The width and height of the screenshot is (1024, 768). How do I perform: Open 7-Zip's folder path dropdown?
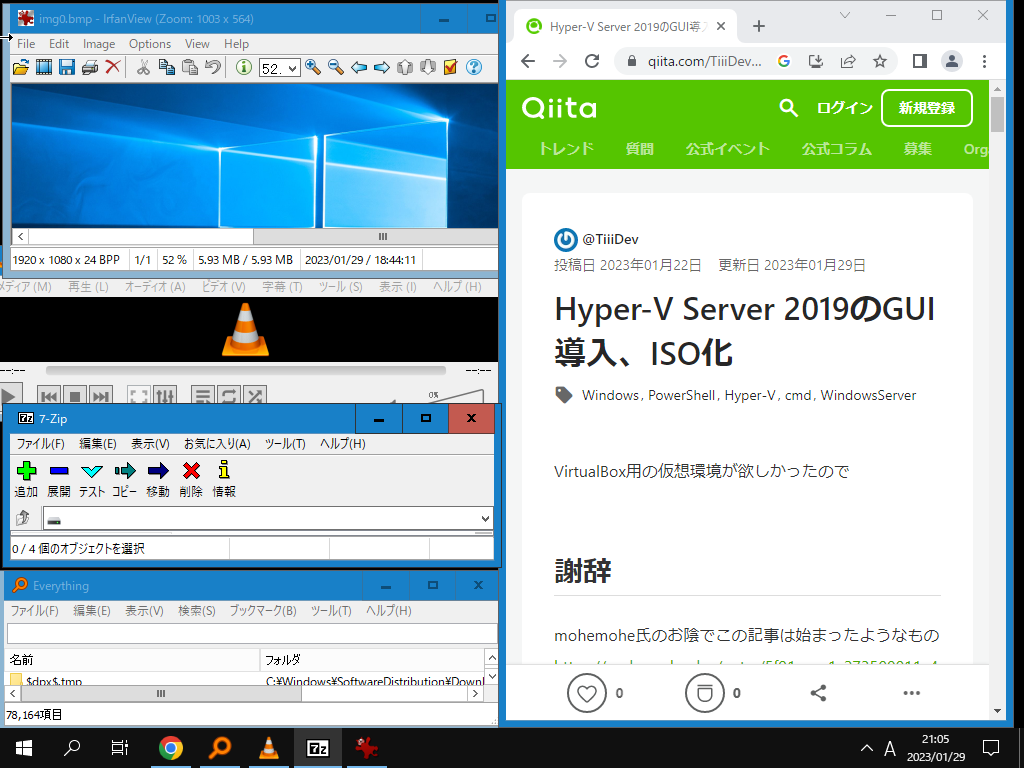click(487, 518)
